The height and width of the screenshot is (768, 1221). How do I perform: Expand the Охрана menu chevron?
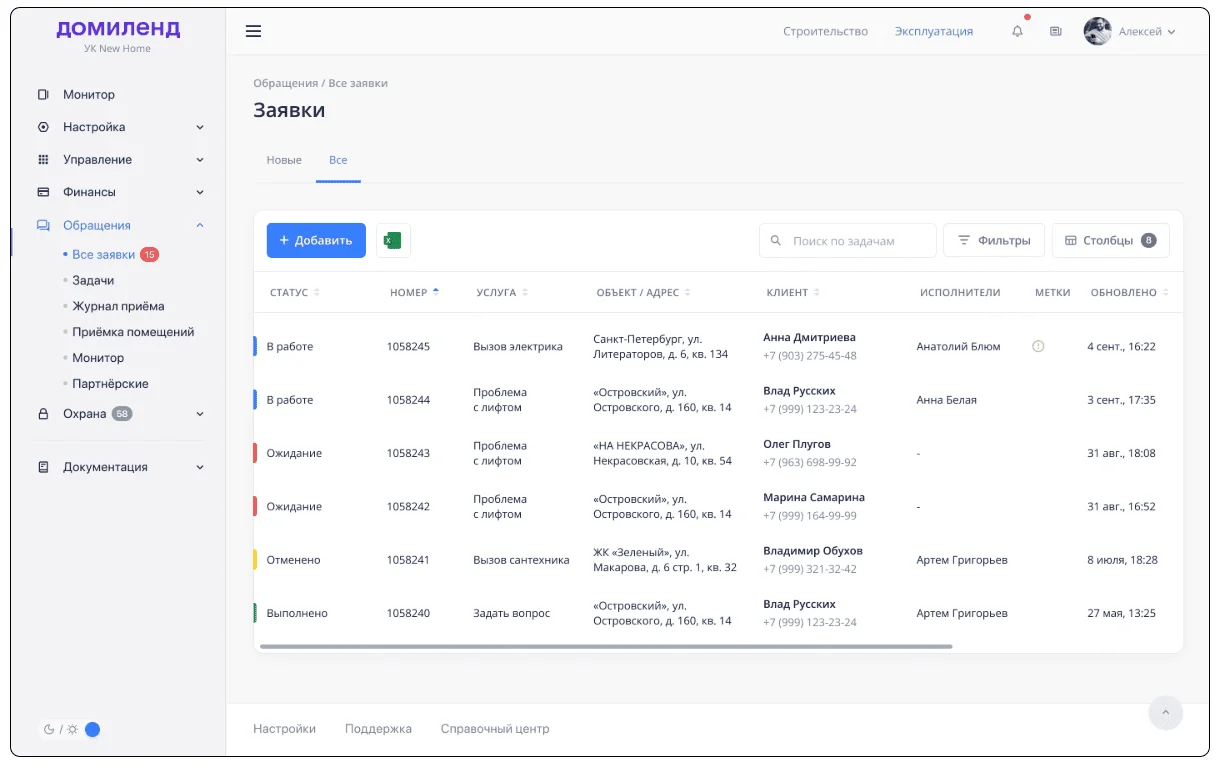pyautogui.click(x=200, y=414)
